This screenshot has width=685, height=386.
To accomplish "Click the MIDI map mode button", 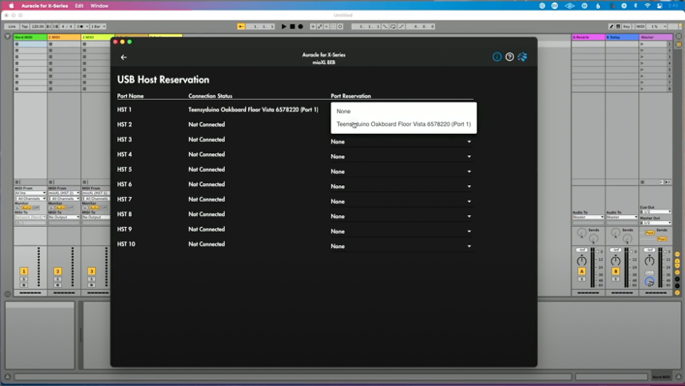I will (x=640, y=27).
